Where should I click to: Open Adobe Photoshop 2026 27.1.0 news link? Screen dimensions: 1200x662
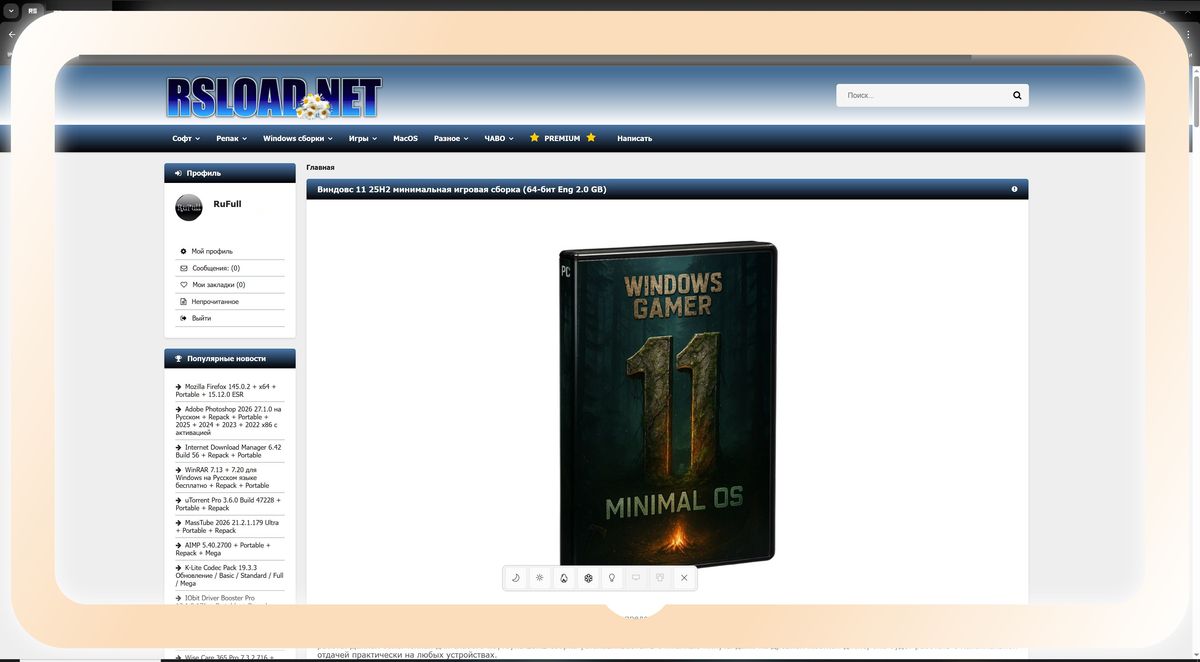coord(228,421)
